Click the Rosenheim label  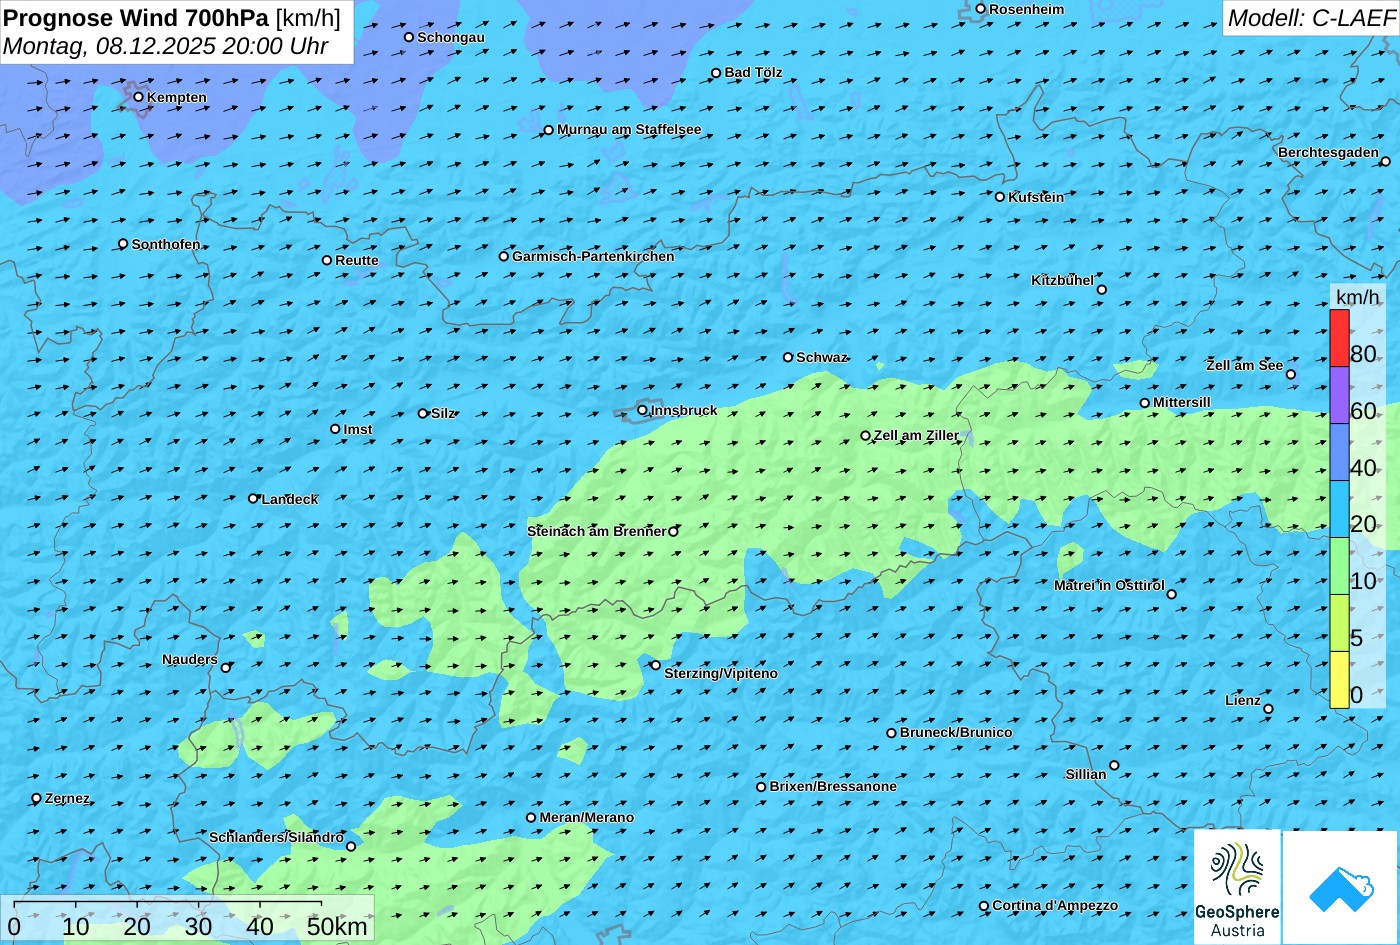[1027, 9]
